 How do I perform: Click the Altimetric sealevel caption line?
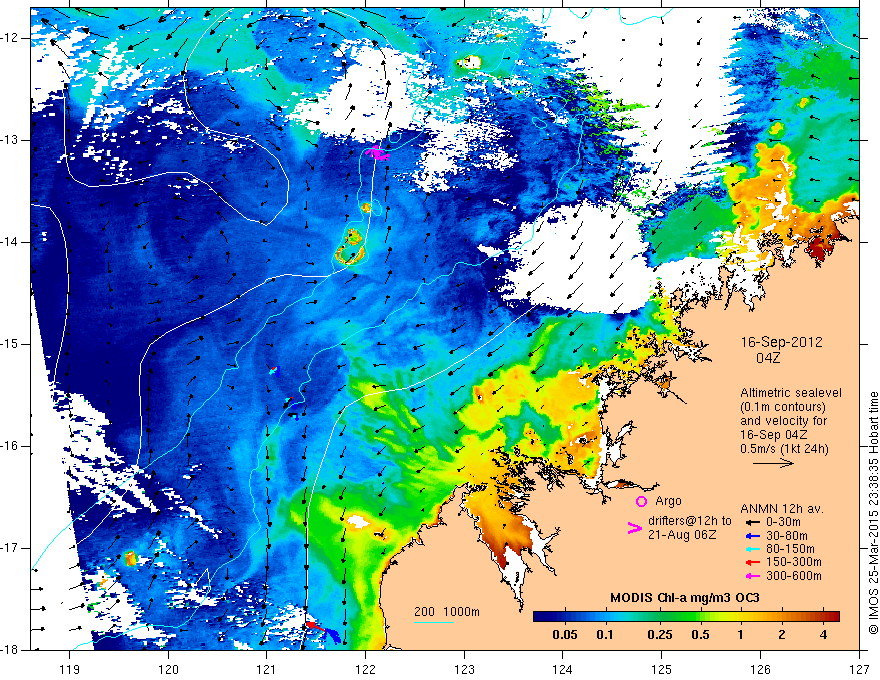point(791,393)
